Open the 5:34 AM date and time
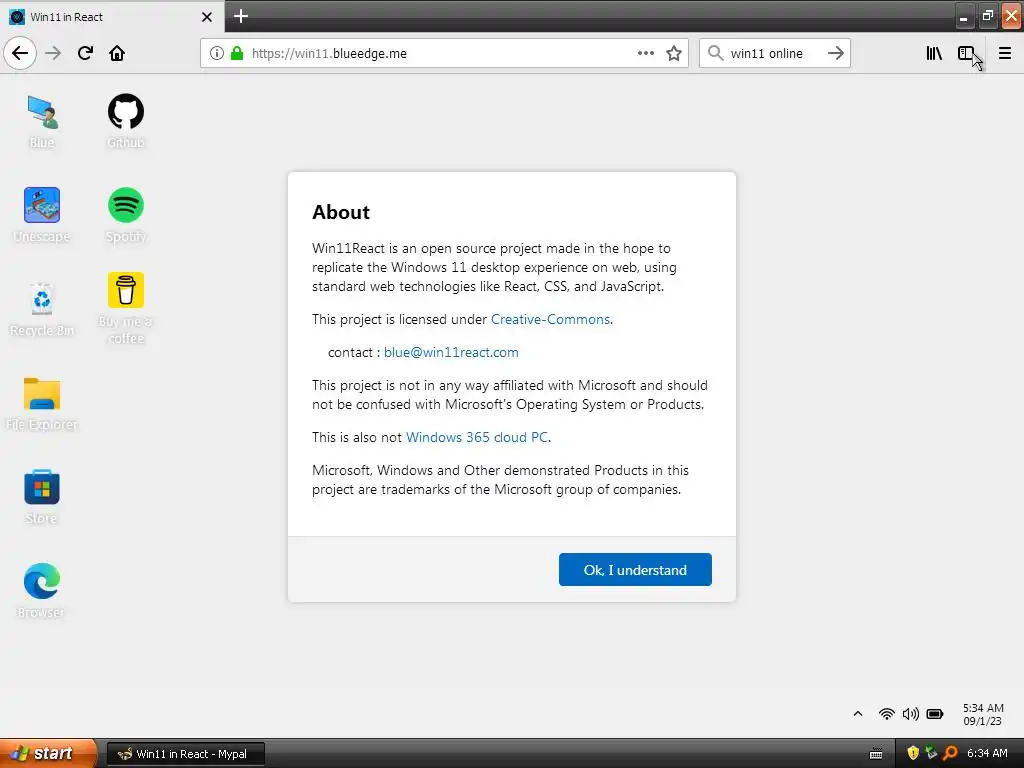The width and height of the screenshot is (1024, 768). (983, 714)
